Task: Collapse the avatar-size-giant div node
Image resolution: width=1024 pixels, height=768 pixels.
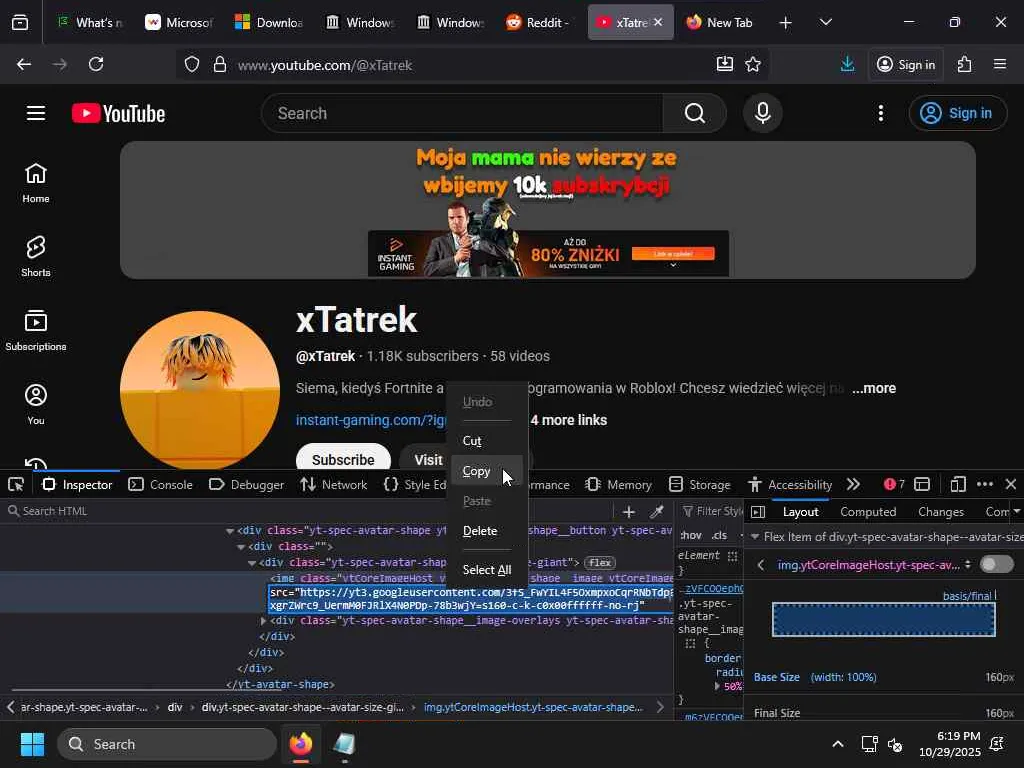Action: [252, 563]
